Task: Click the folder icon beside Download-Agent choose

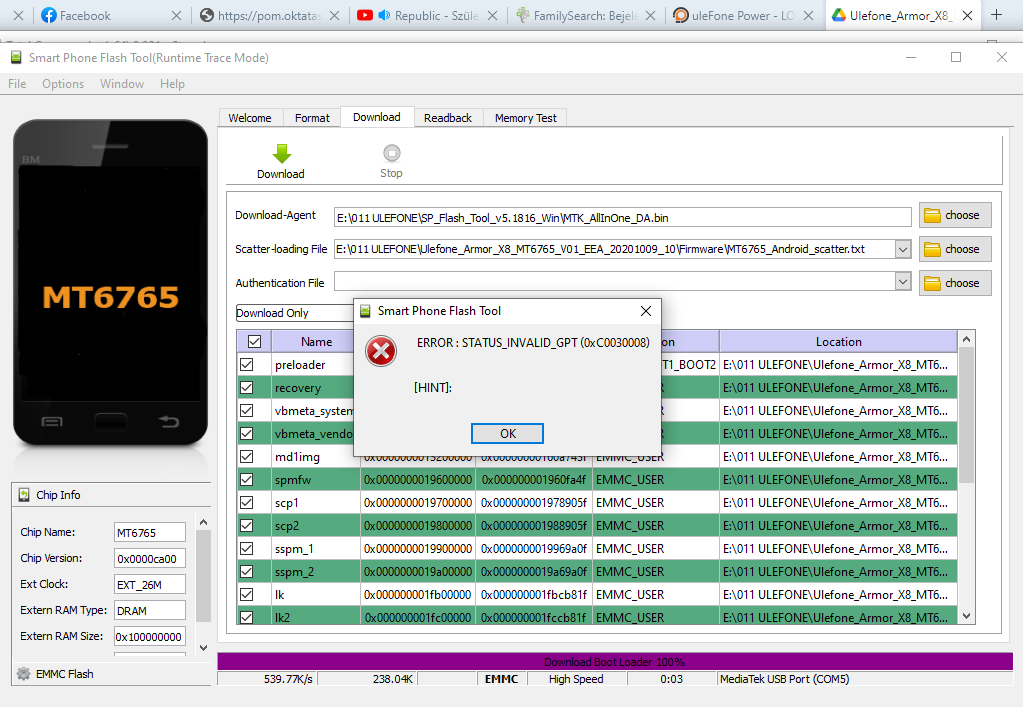Action: tap(932, 215)
